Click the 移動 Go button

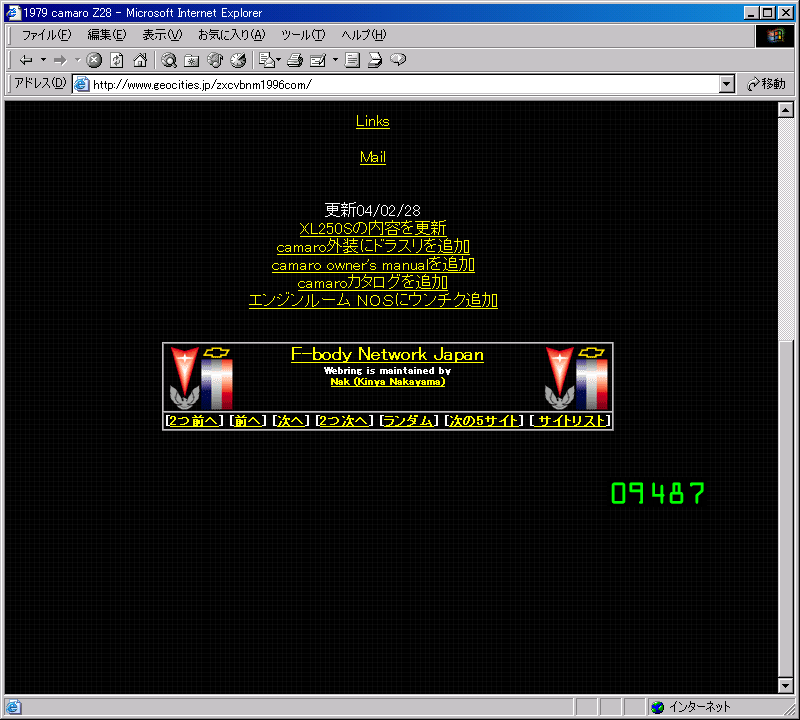coord(766,84)
